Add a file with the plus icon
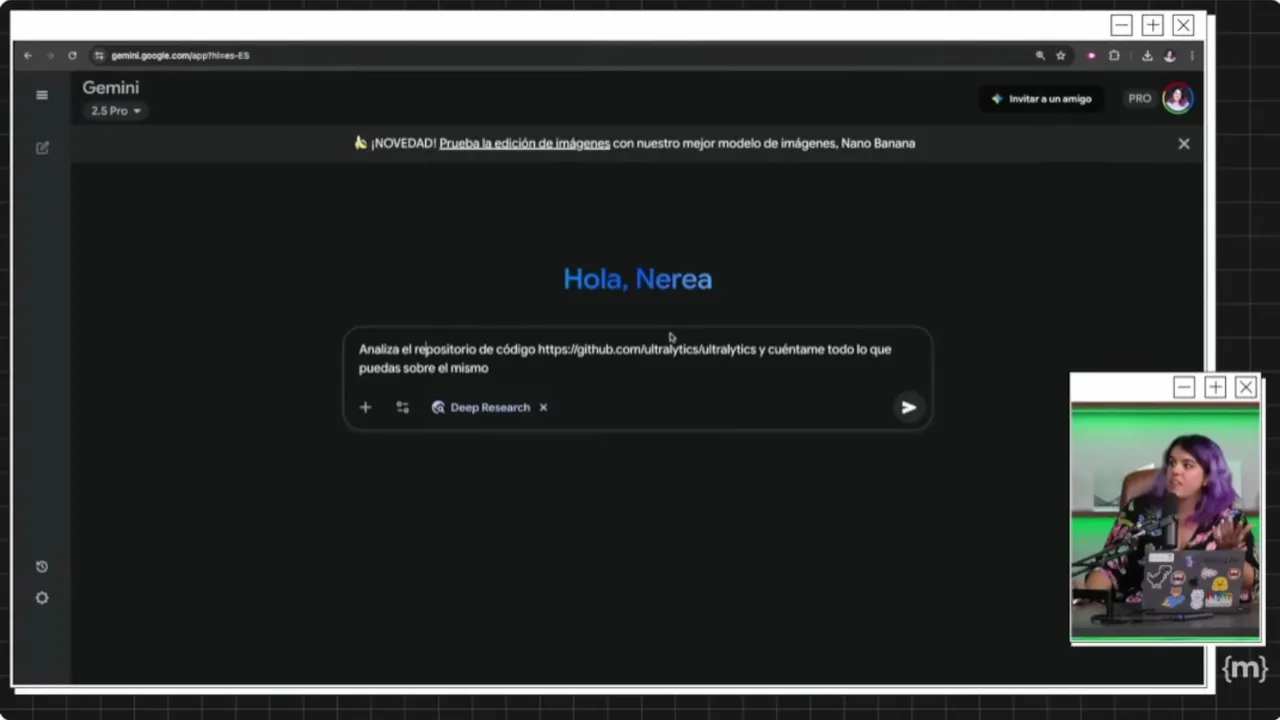This screenshot has width=1280, height=720. [x=365, y=407]
